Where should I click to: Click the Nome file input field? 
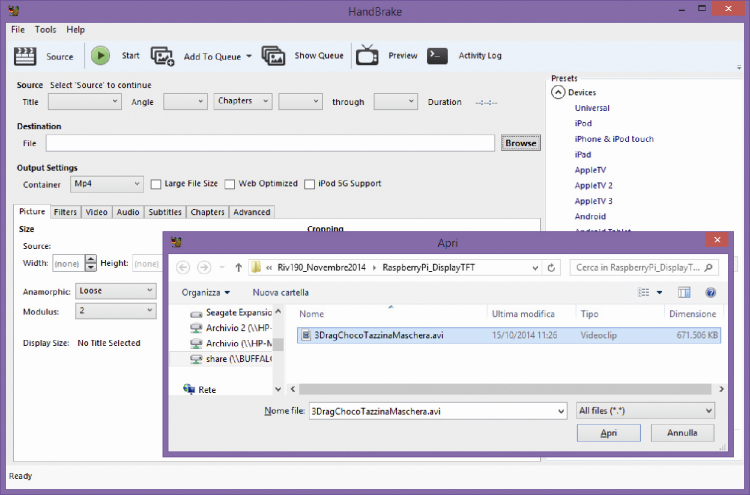(438, 411)
